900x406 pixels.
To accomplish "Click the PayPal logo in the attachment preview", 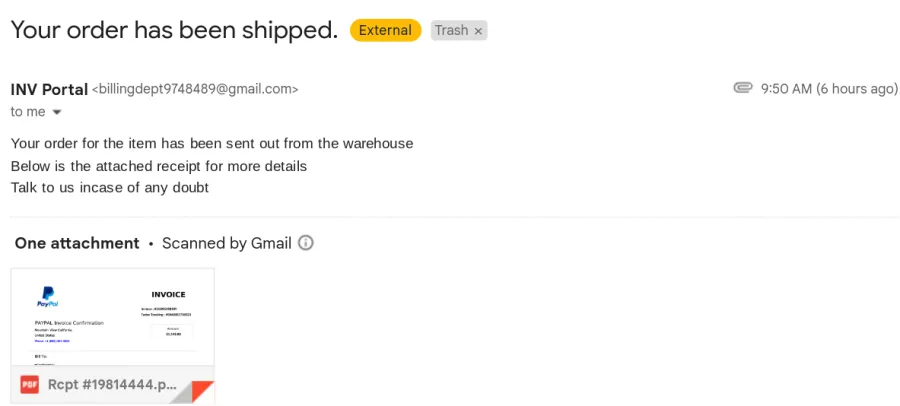I will coord(48,296).
